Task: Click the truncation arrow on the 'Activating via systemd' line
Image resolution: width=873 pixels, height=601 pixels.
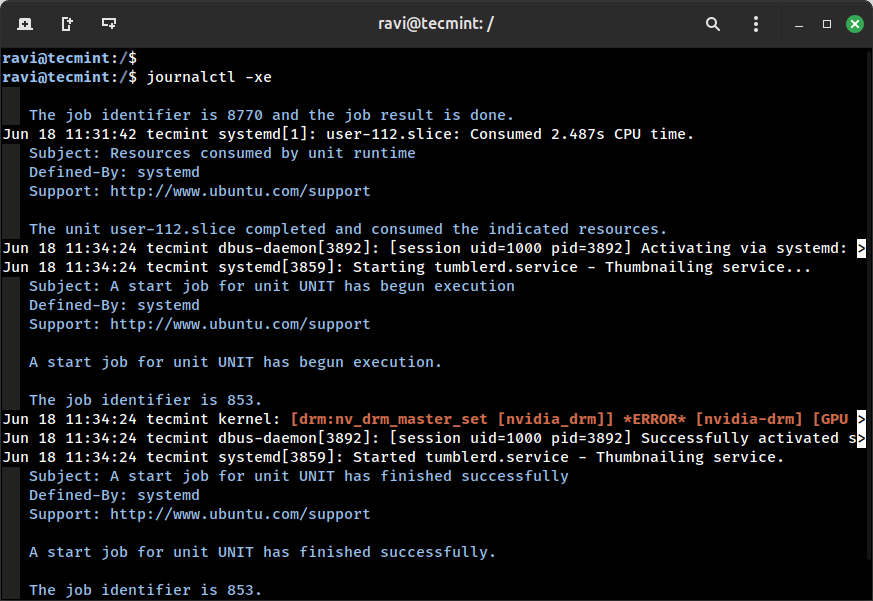Action: click(x=861, y=248)
